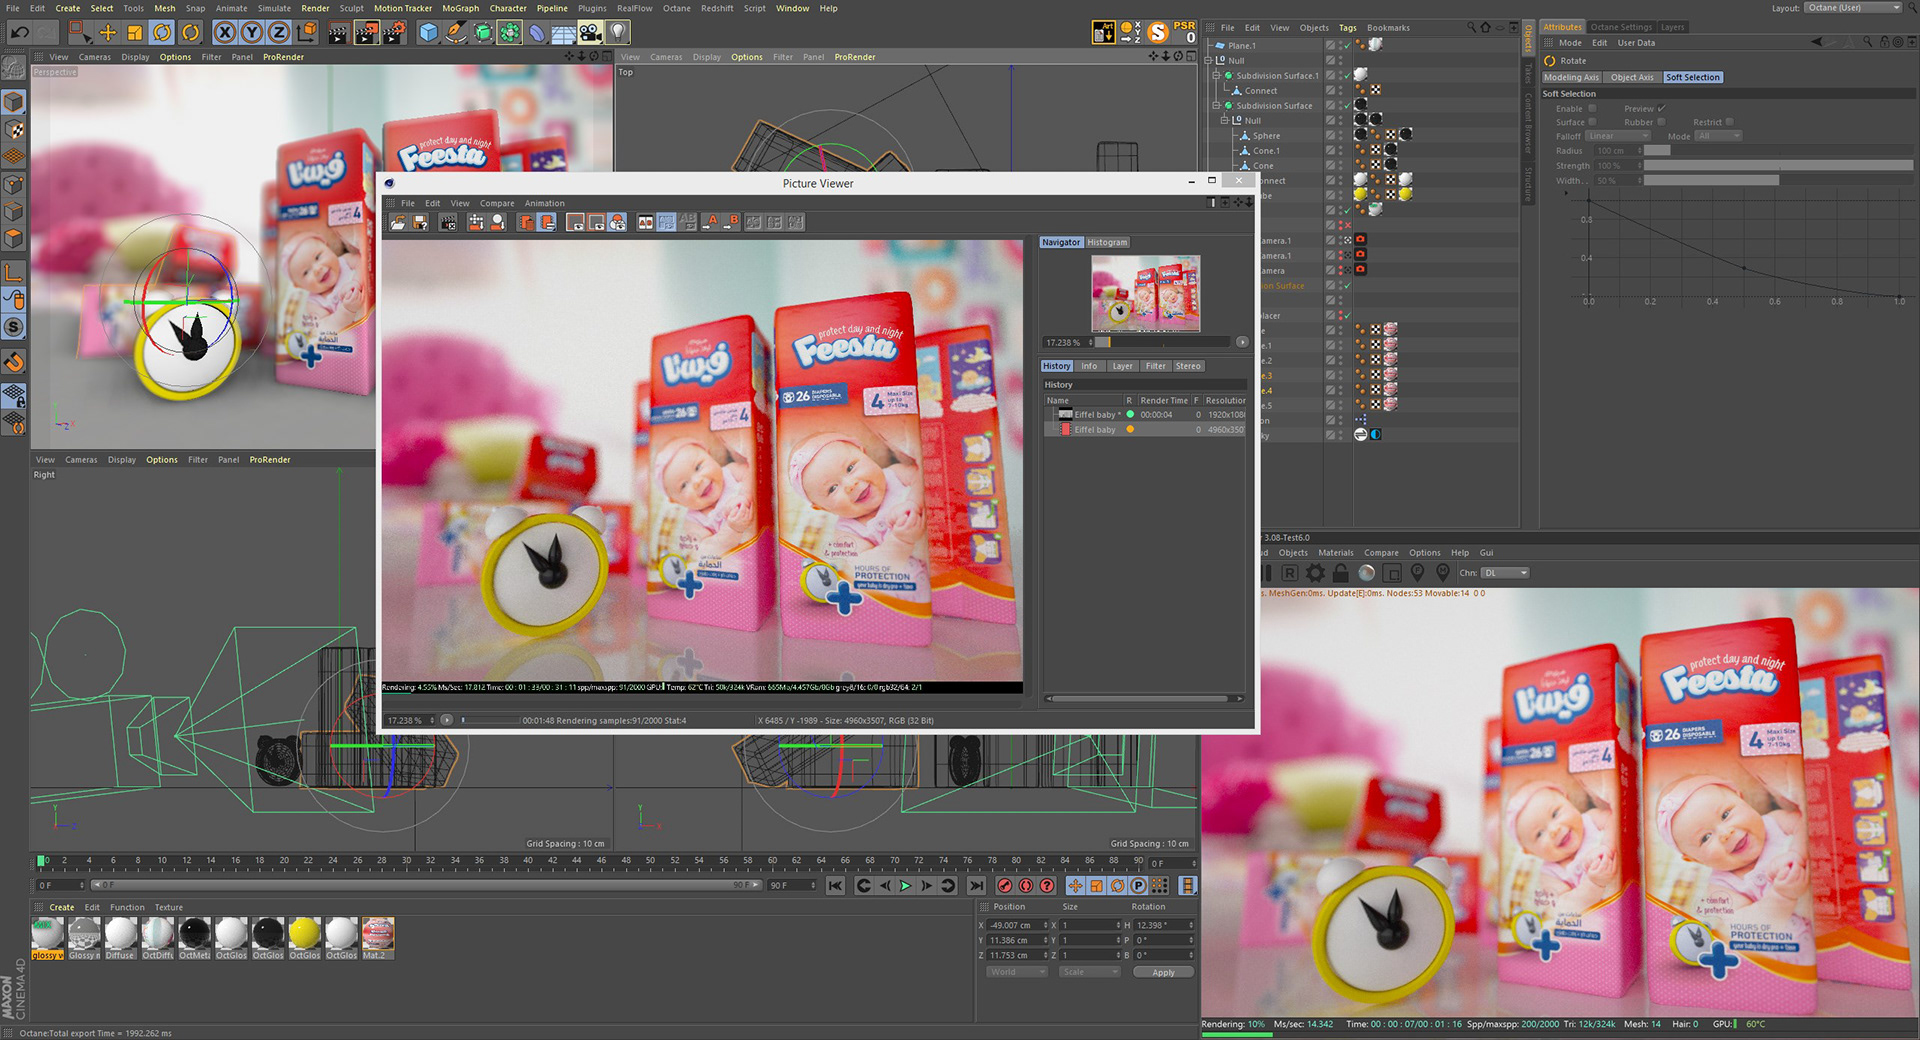Viewport: 1920px width, 1040px height.
Task: Open the Mode All dropdown
Action: point(1718,136)
